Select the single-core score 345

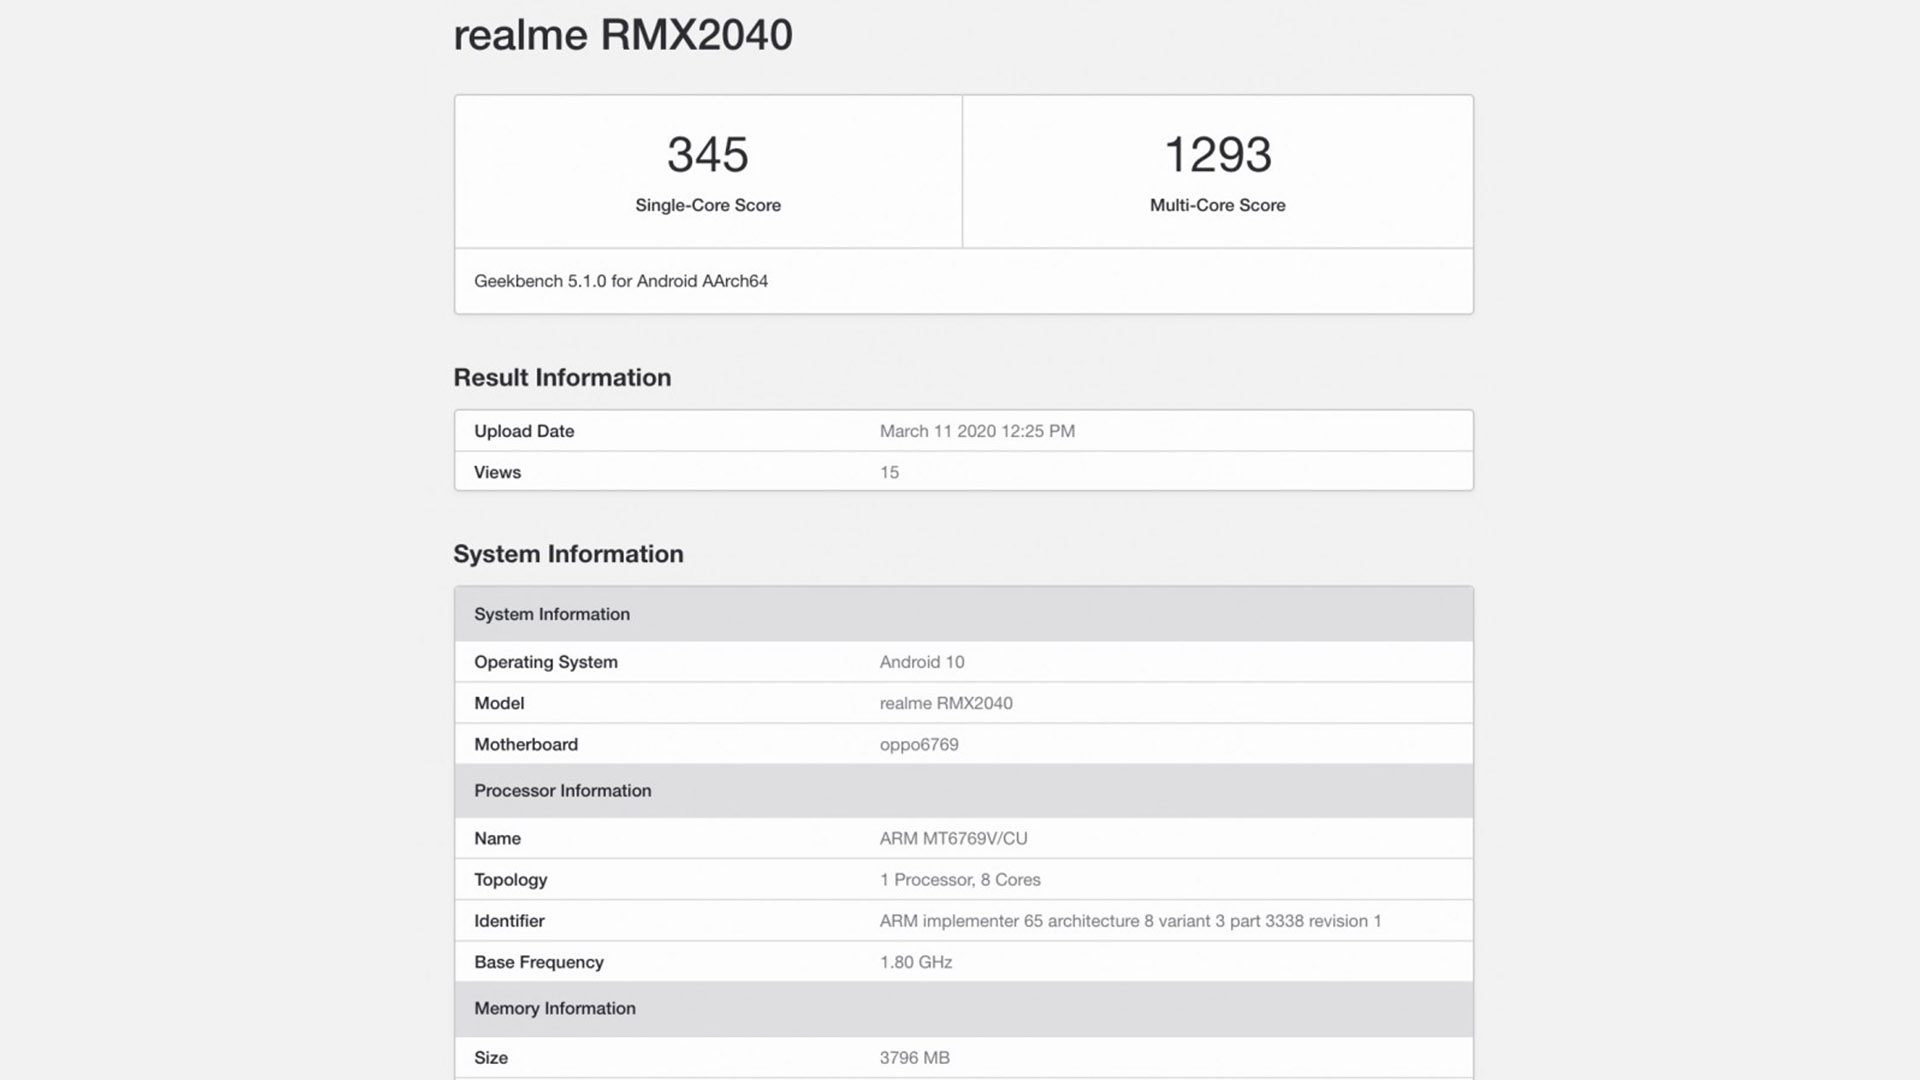coord(708,154)
